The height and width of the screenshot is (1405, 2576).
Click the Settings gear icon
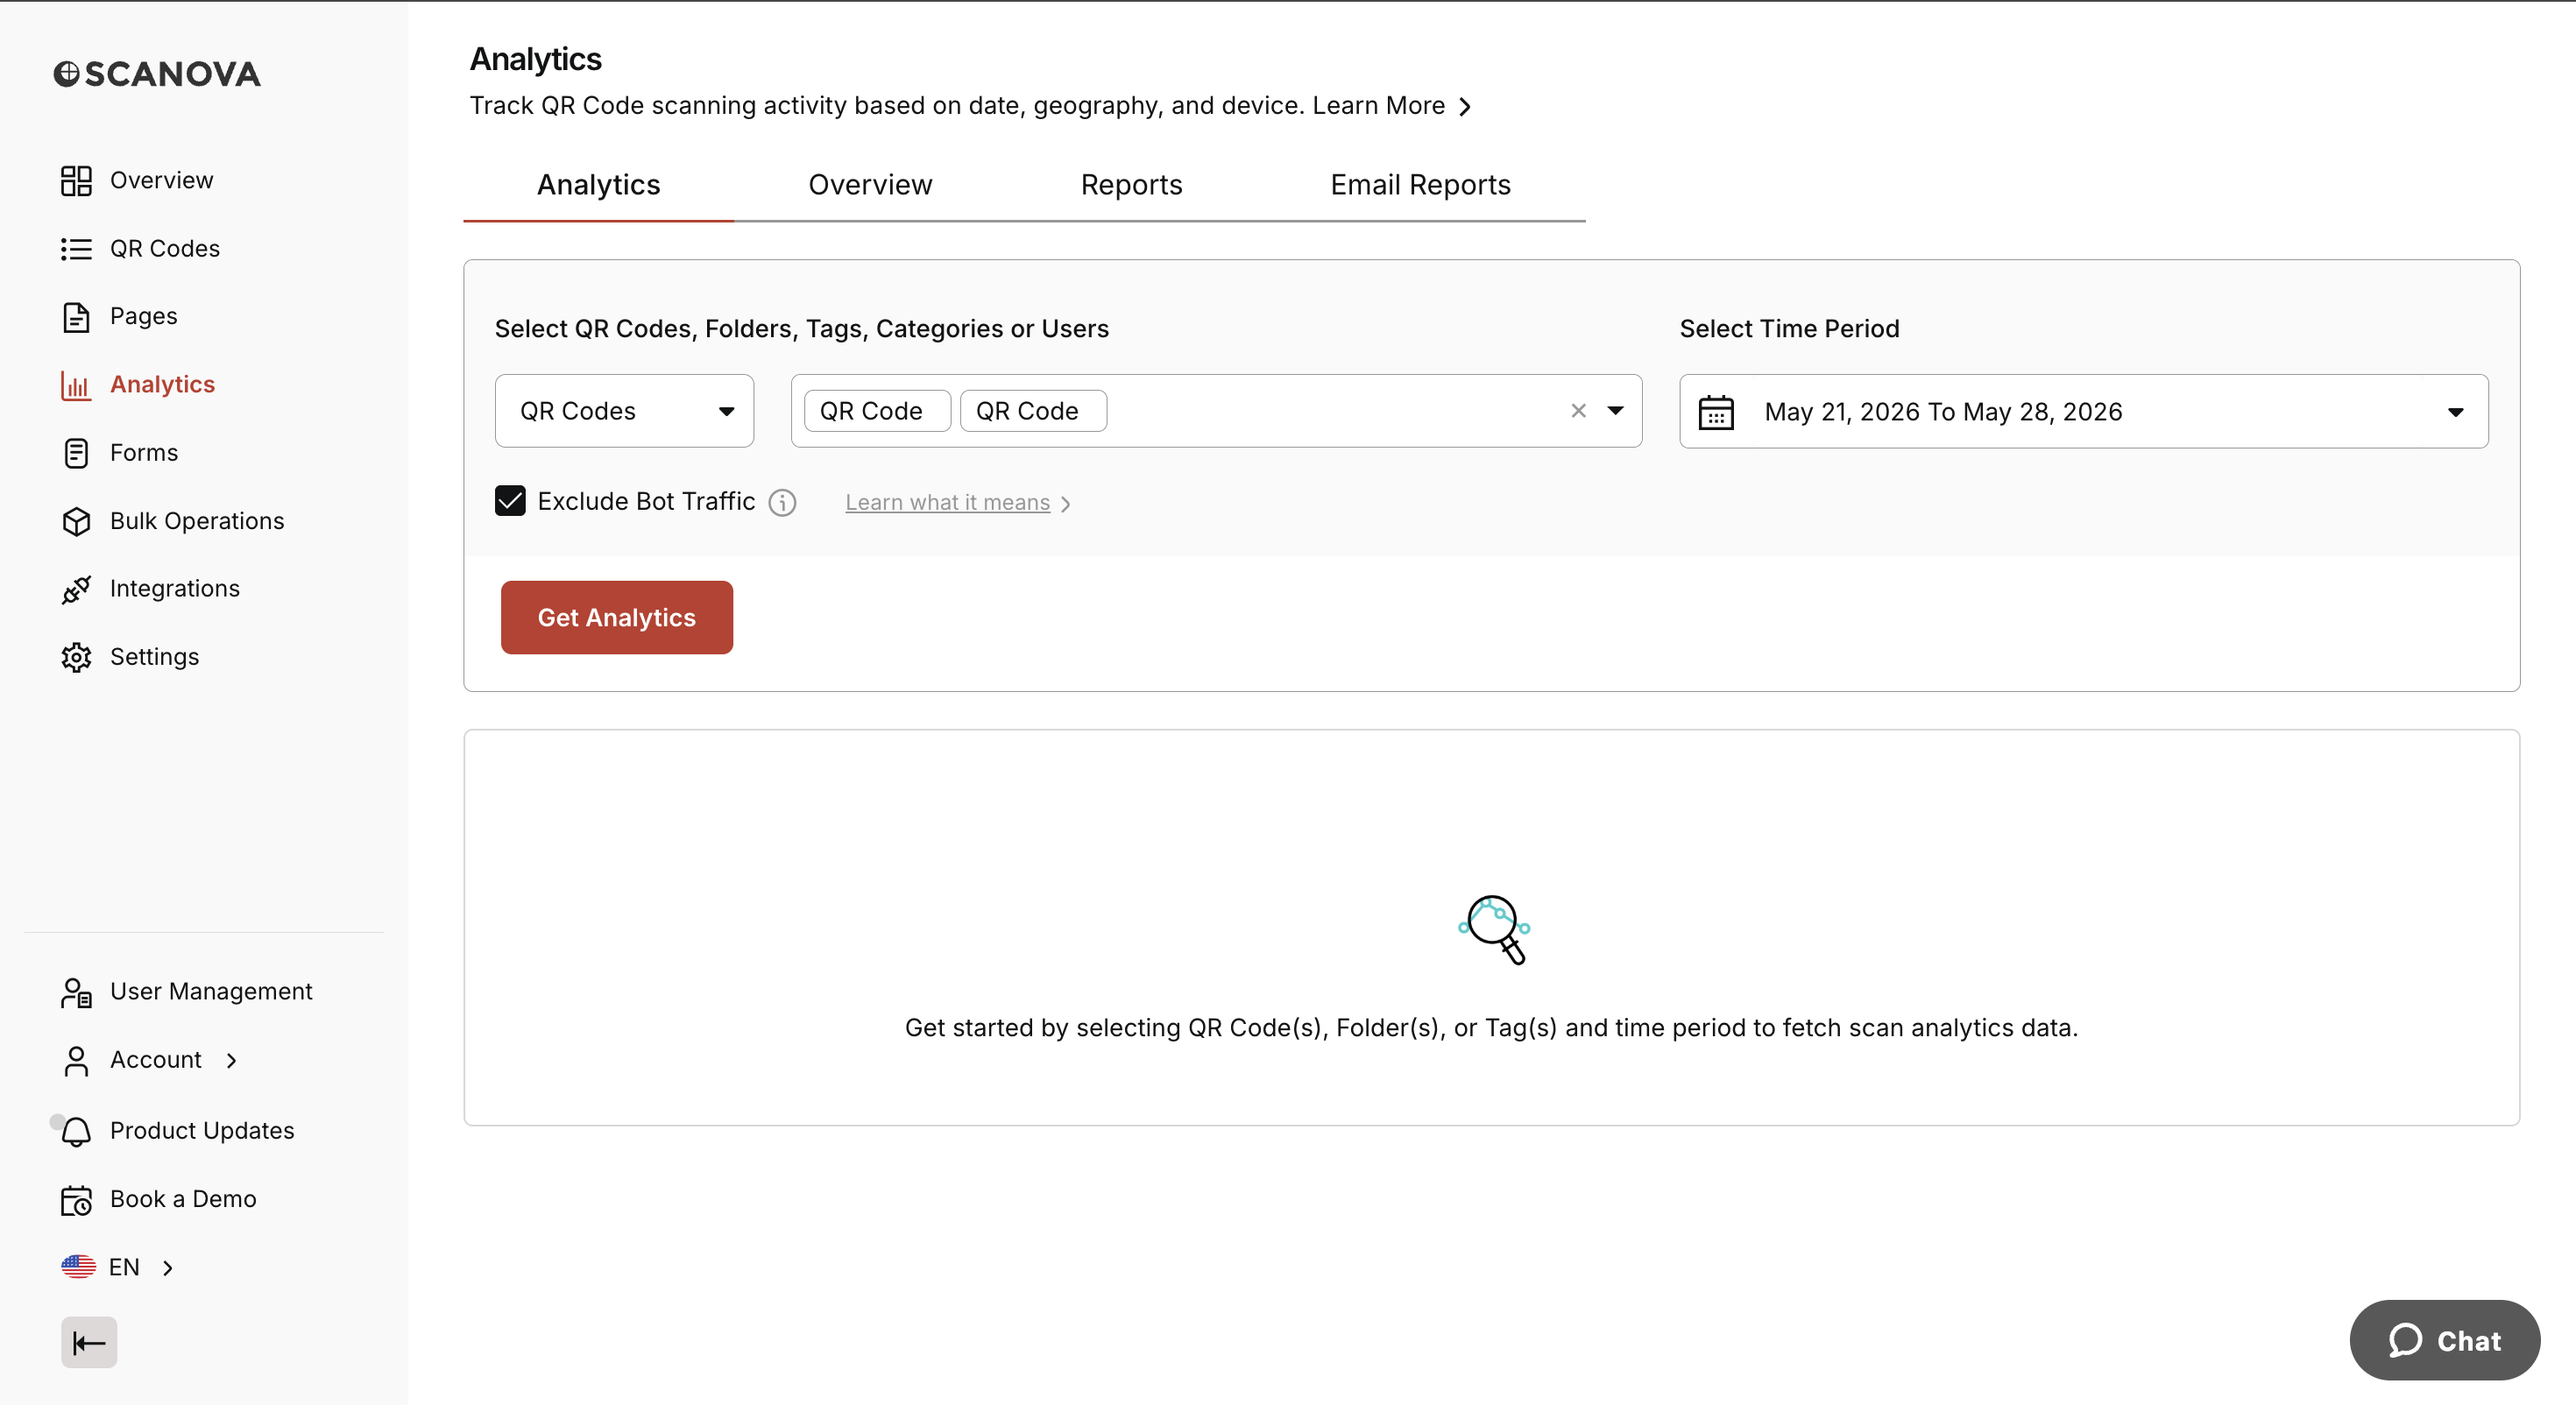pyautogui.click(x=76, y=657)
